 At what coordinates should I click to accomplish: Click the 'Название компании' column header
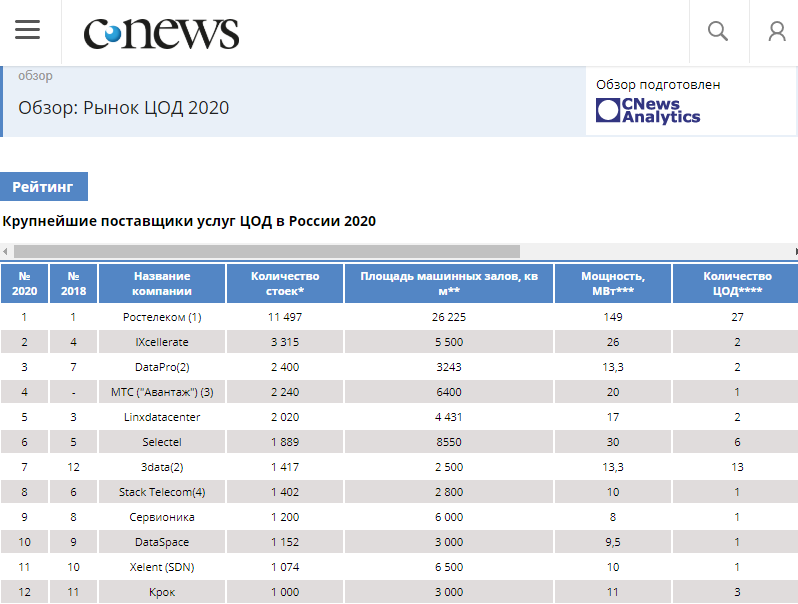[161, 284]
